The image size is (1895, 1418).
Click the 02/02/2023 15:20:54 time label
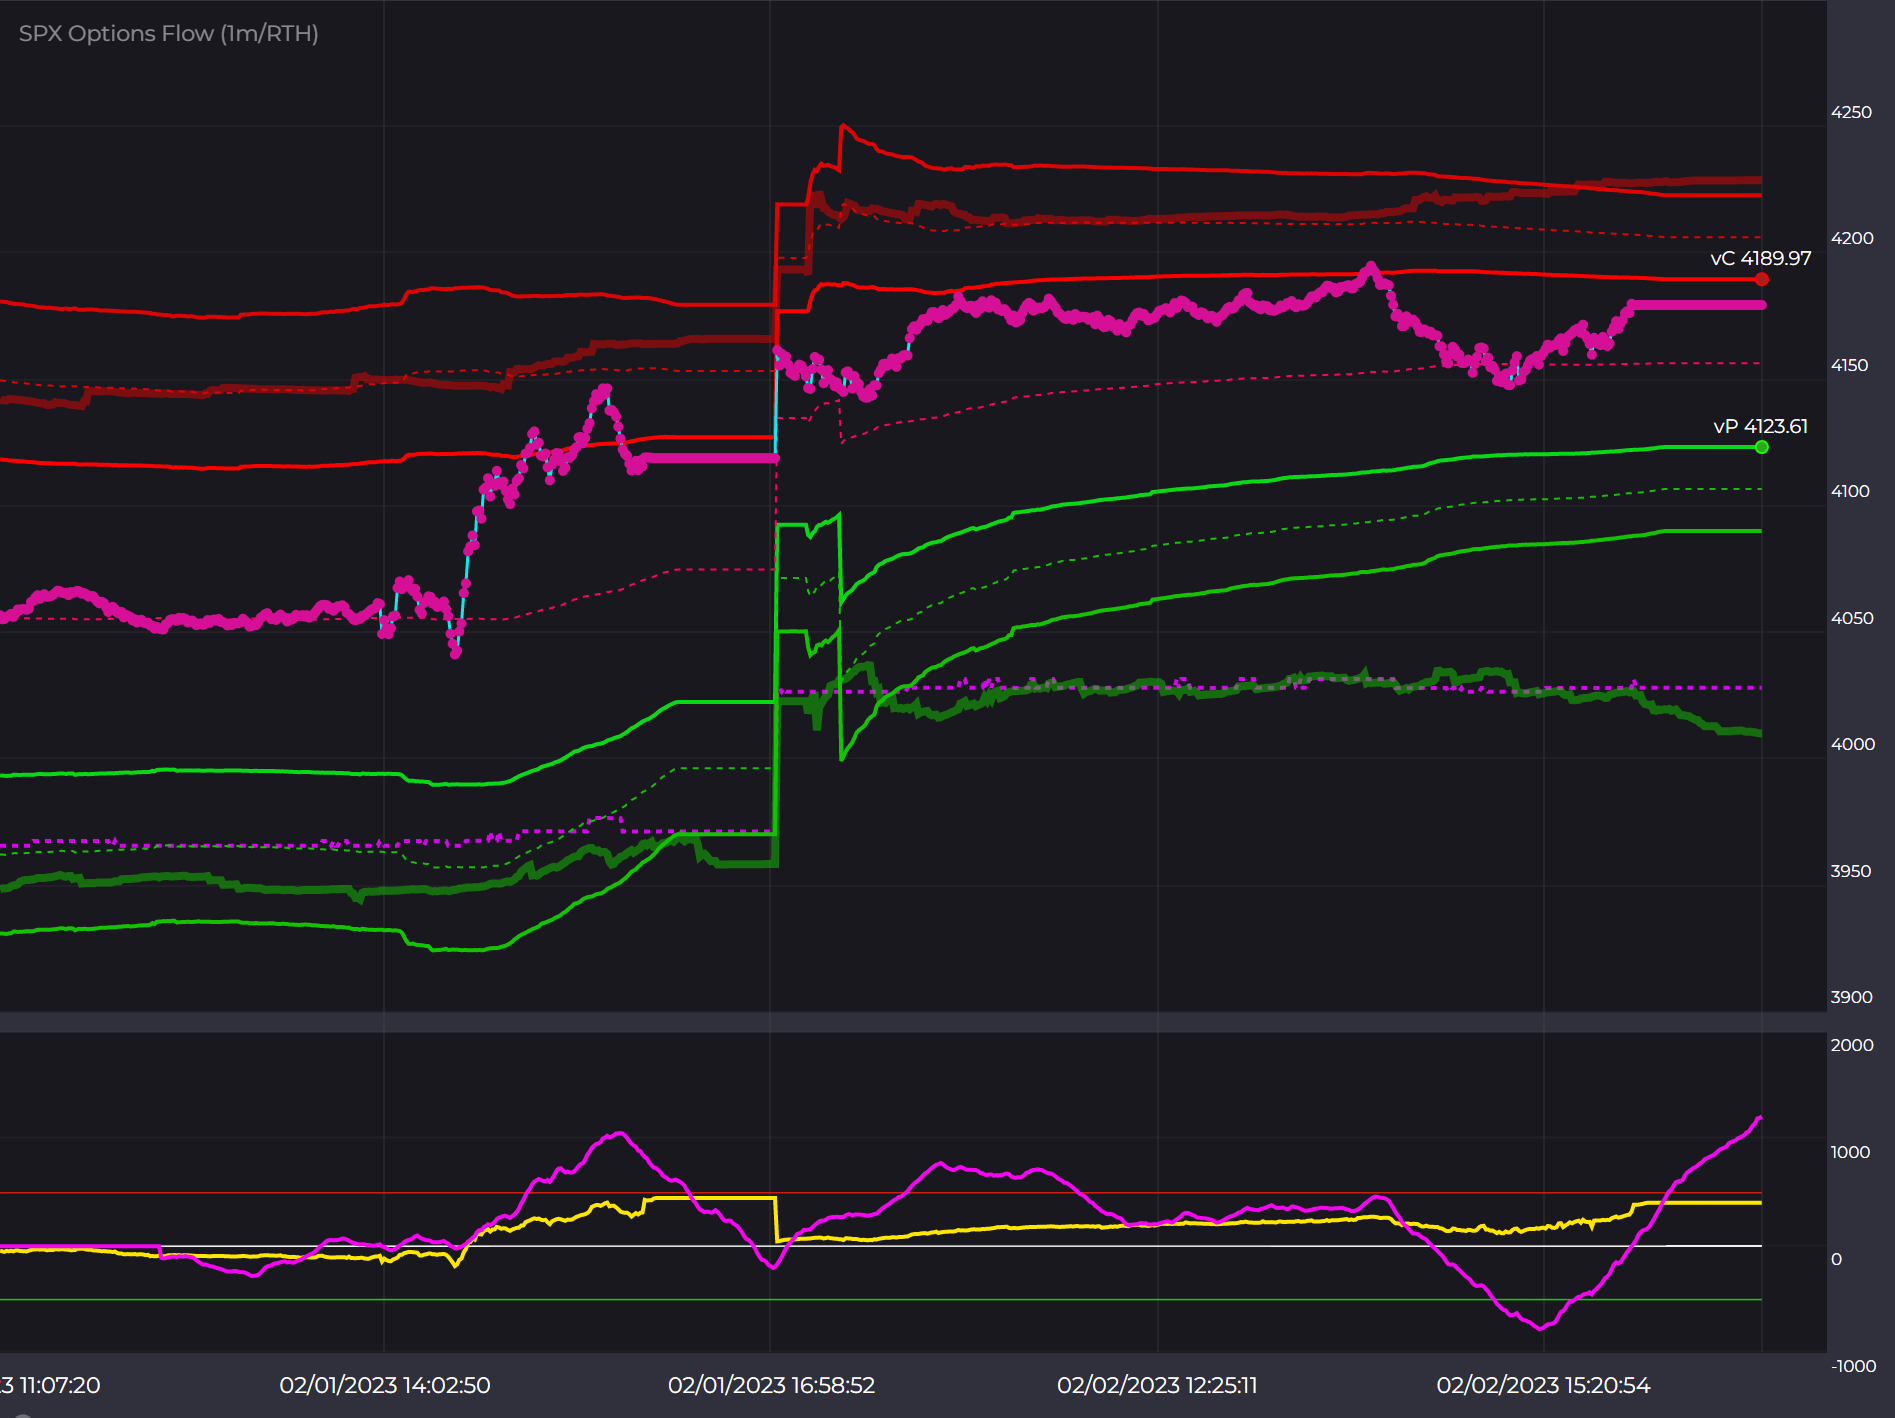point(1543,1385)
